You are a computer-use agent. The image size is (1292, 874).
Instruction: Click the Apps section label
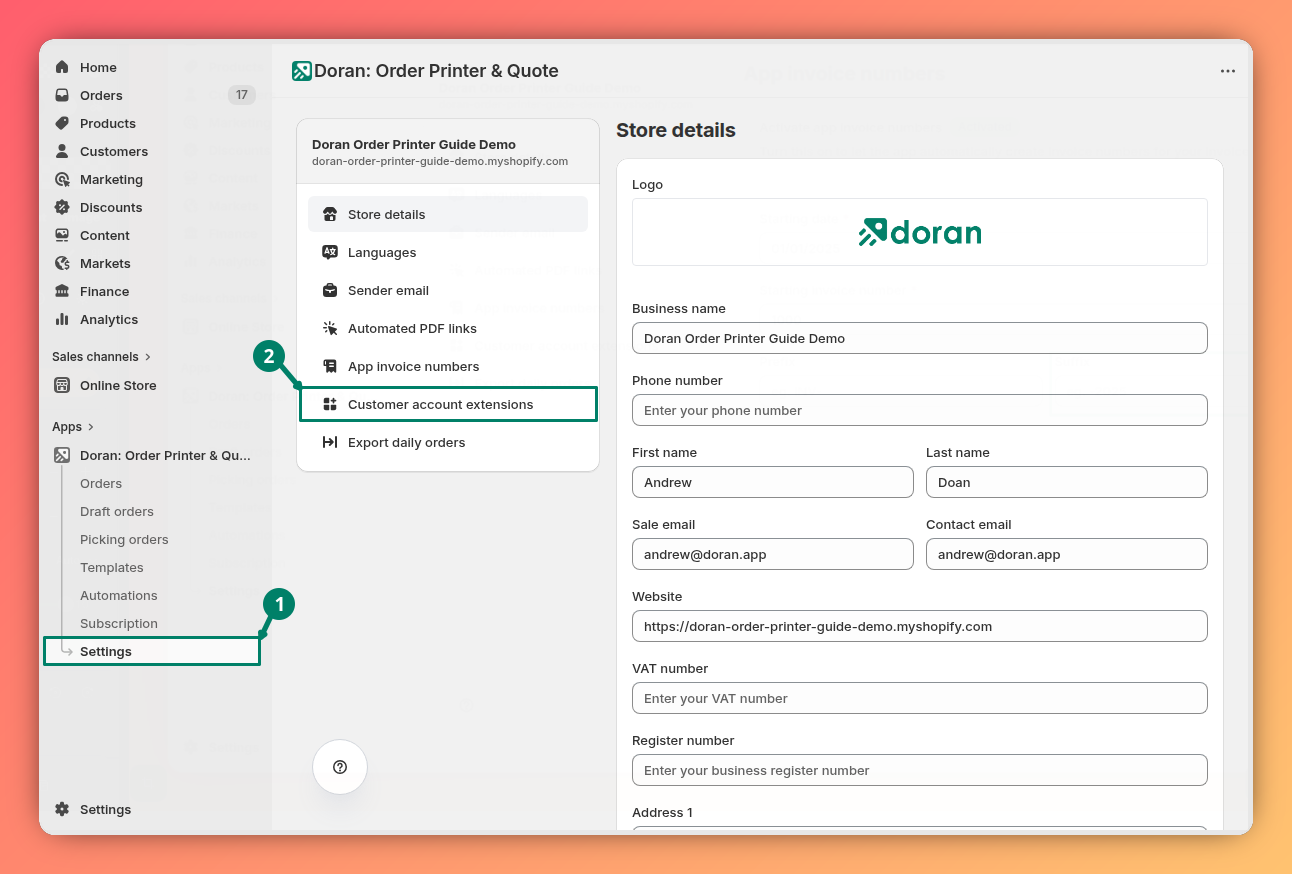(67, 427)
